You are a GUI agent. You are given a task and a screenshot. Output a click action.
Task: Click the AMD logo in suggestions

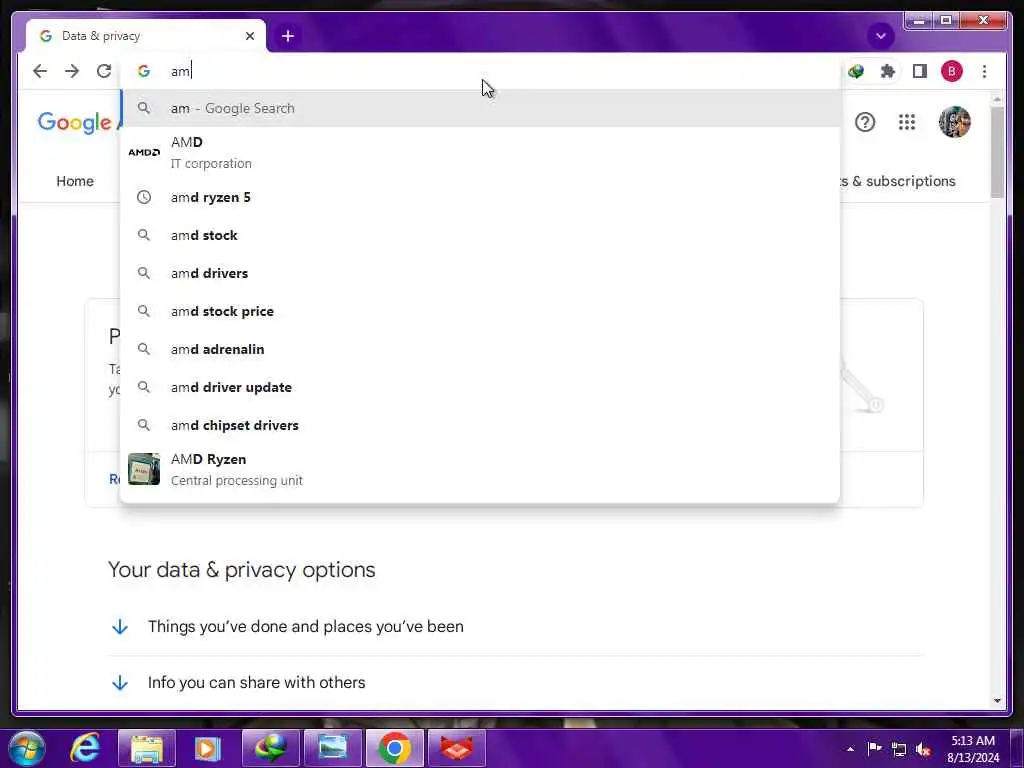click(x=144, y=152)
